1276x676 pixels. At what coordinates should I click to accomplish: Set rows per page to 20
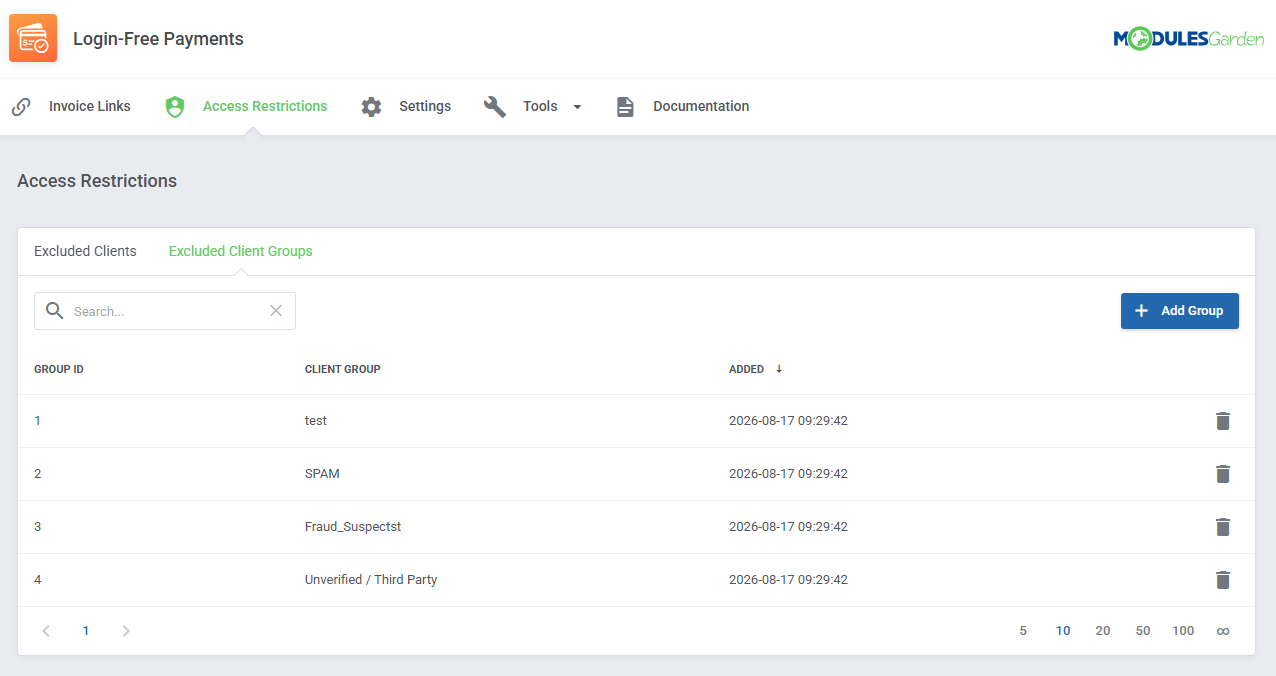tap(1103, 631)
